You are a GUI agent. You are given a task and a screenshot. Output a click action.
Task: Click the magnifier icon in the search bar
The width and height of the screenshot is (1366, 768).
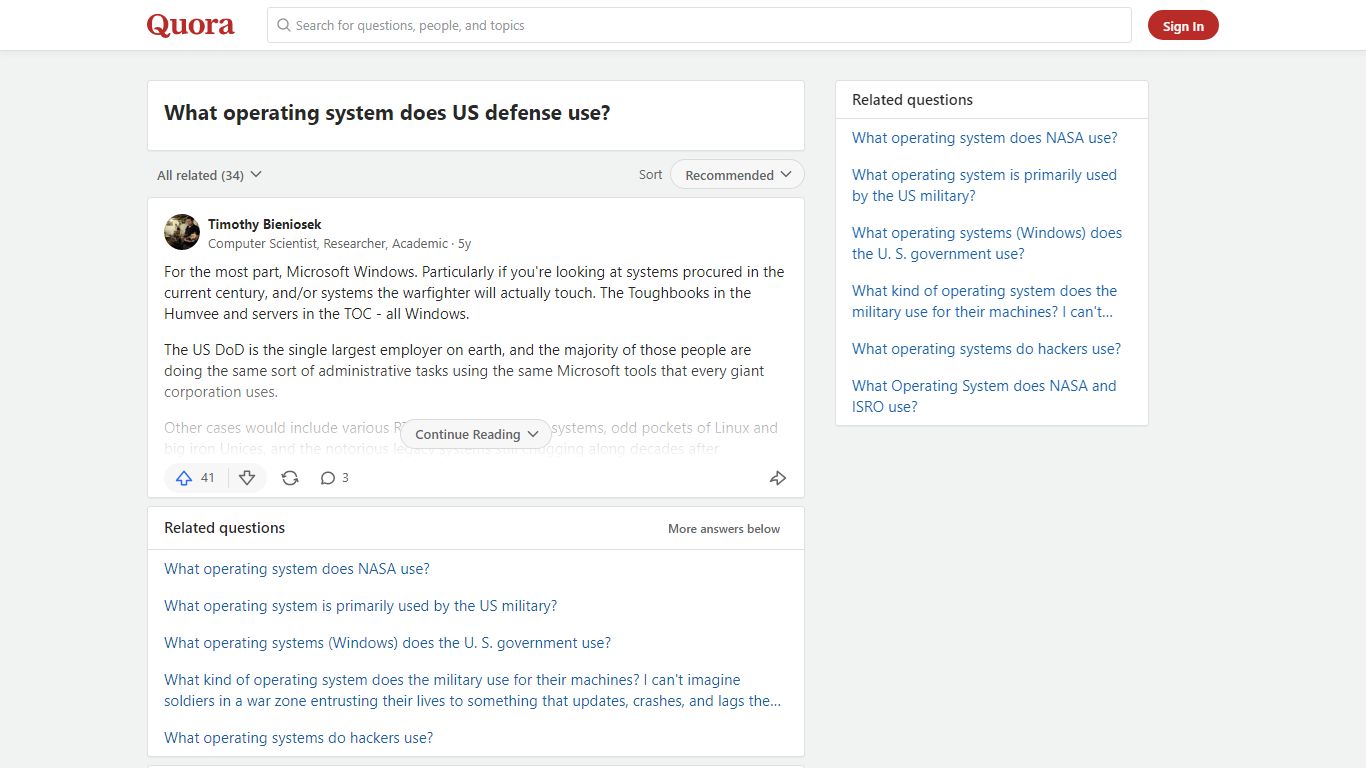284,25
